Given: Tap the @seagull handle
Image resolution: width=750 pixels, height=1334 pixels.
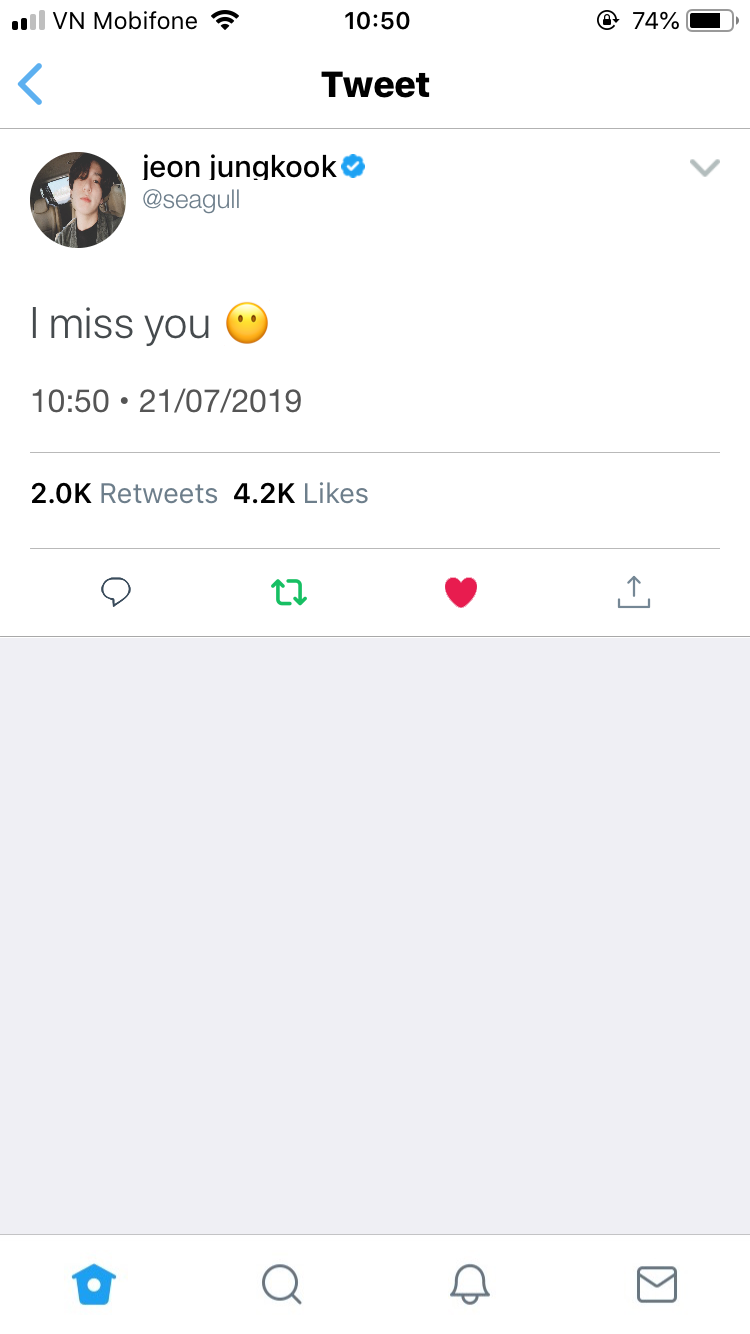Looking at the screenshot, I should (x=191, y=200).
